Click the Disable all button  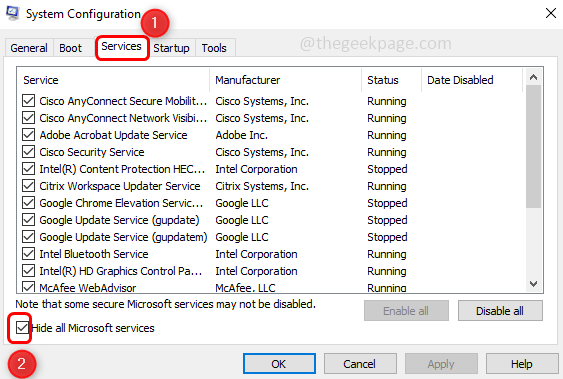click(500, 311)
